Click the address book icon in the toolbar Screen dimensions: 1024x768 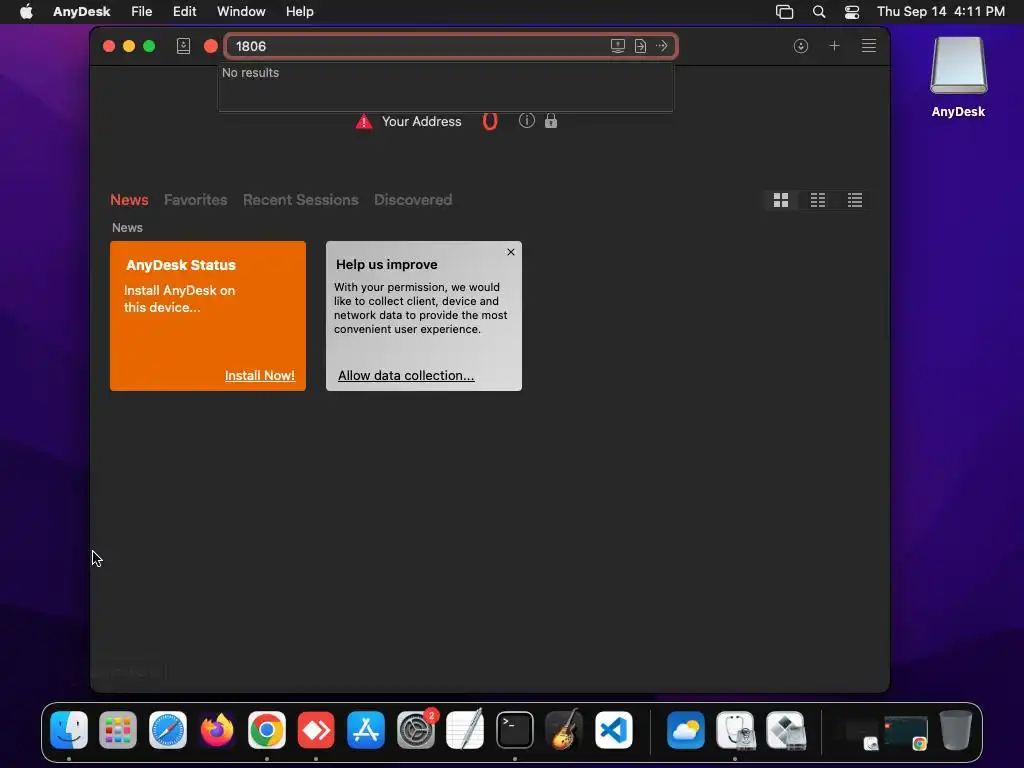[x=184, y=46]
